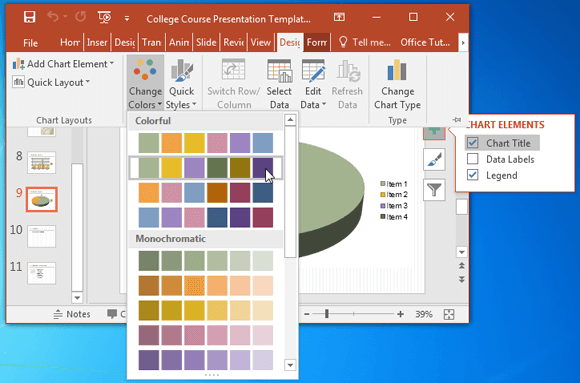The image size is (580, 383).
Task: Select slide 10 thumbnail
Action: tap(41, 236)
